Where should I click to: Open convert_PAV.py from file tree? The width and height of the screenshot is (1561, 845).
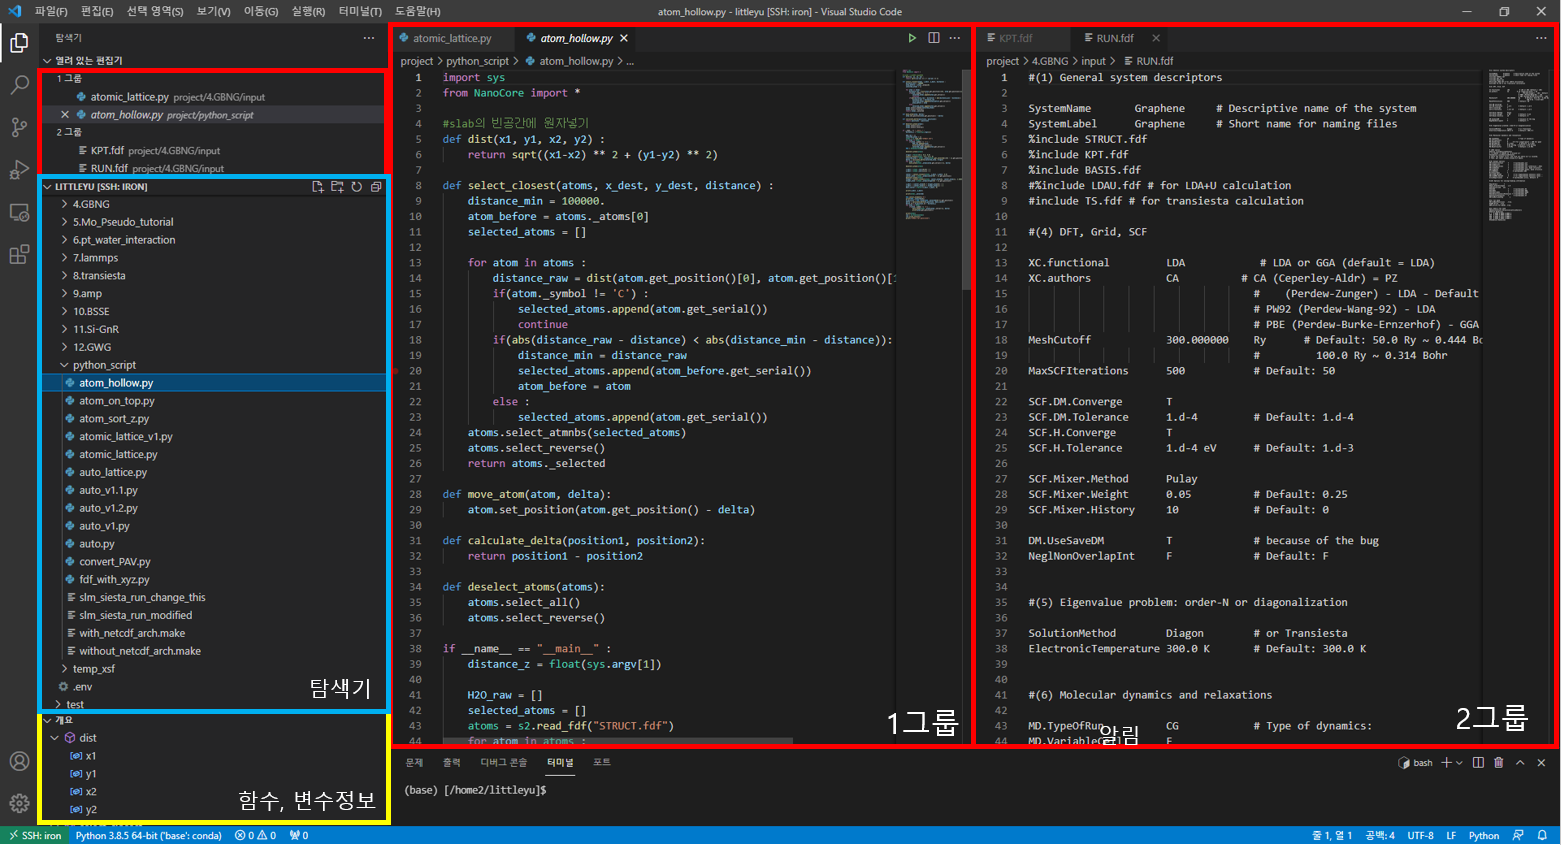point(115,562)
